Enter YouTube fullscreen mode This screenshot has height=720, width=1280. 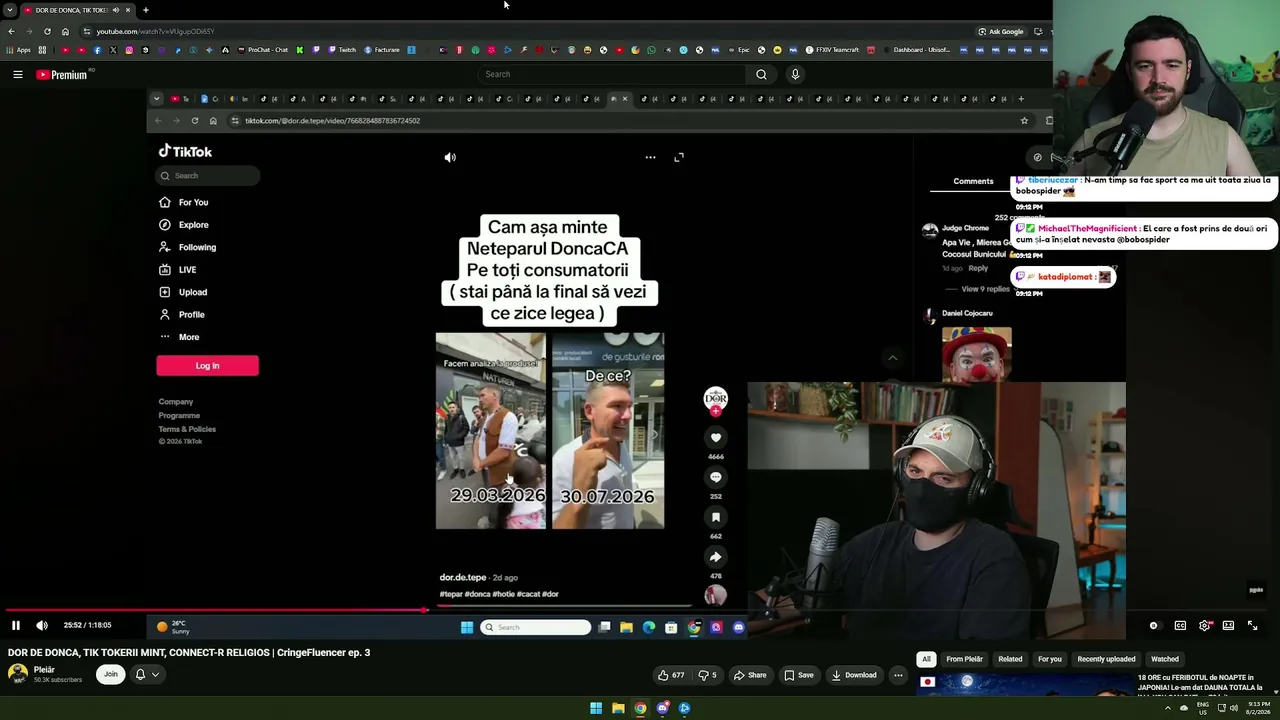pyautogui.click(x=1252, y=625)
